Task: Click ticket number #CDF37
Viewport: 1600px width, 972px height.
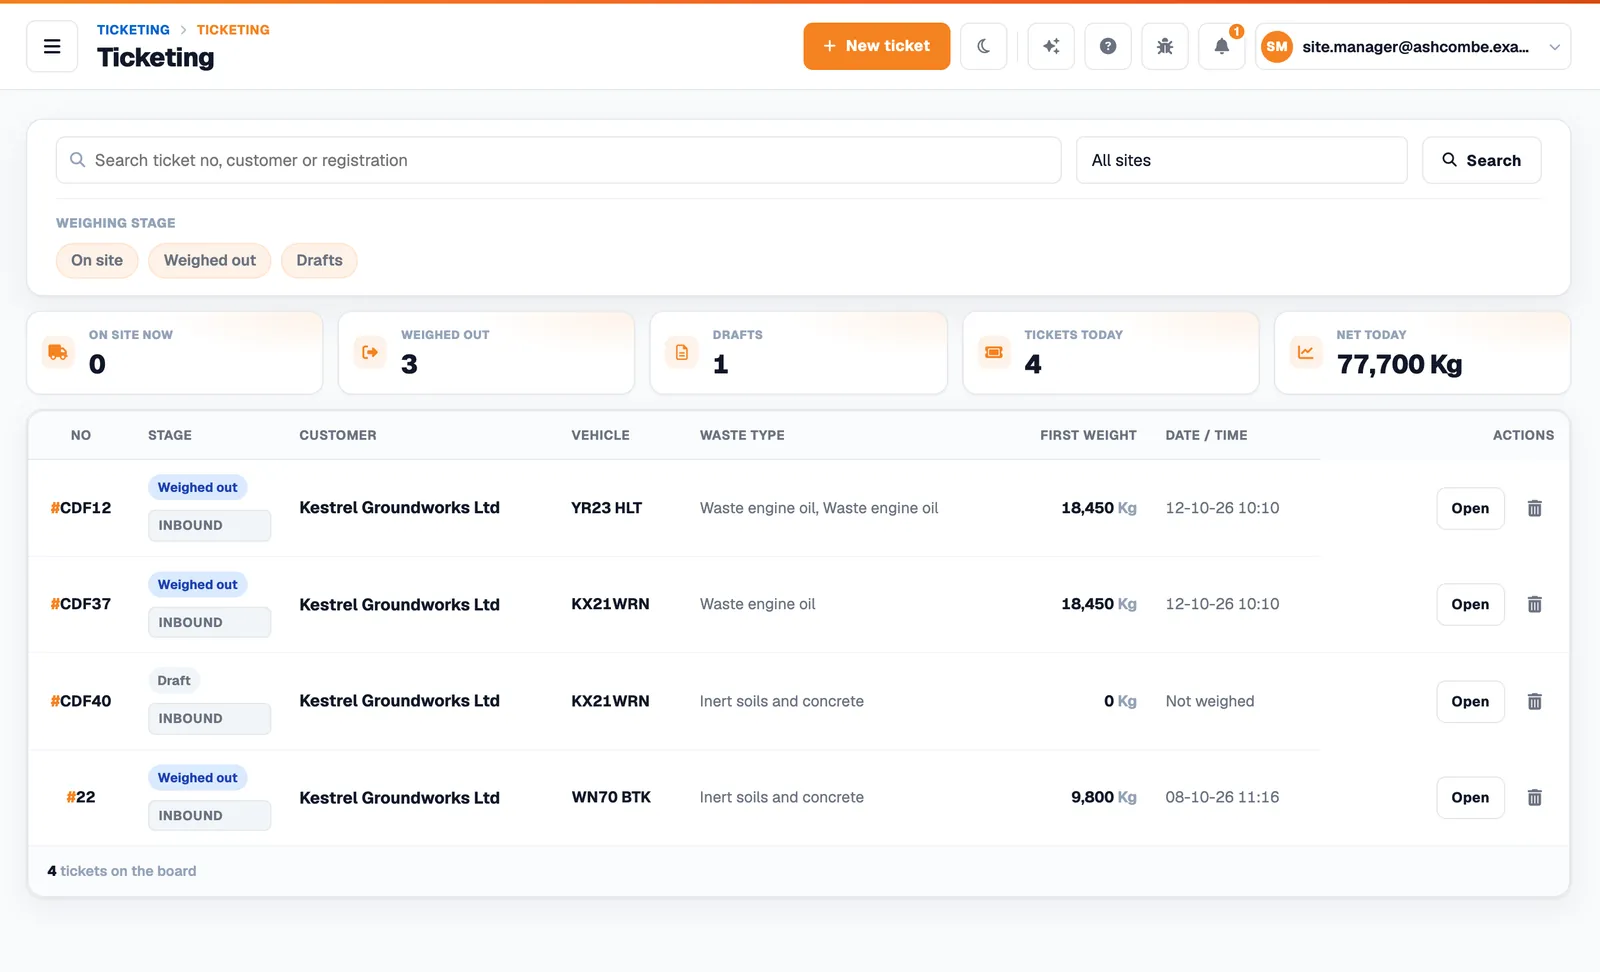Action: tap(81, 604)
